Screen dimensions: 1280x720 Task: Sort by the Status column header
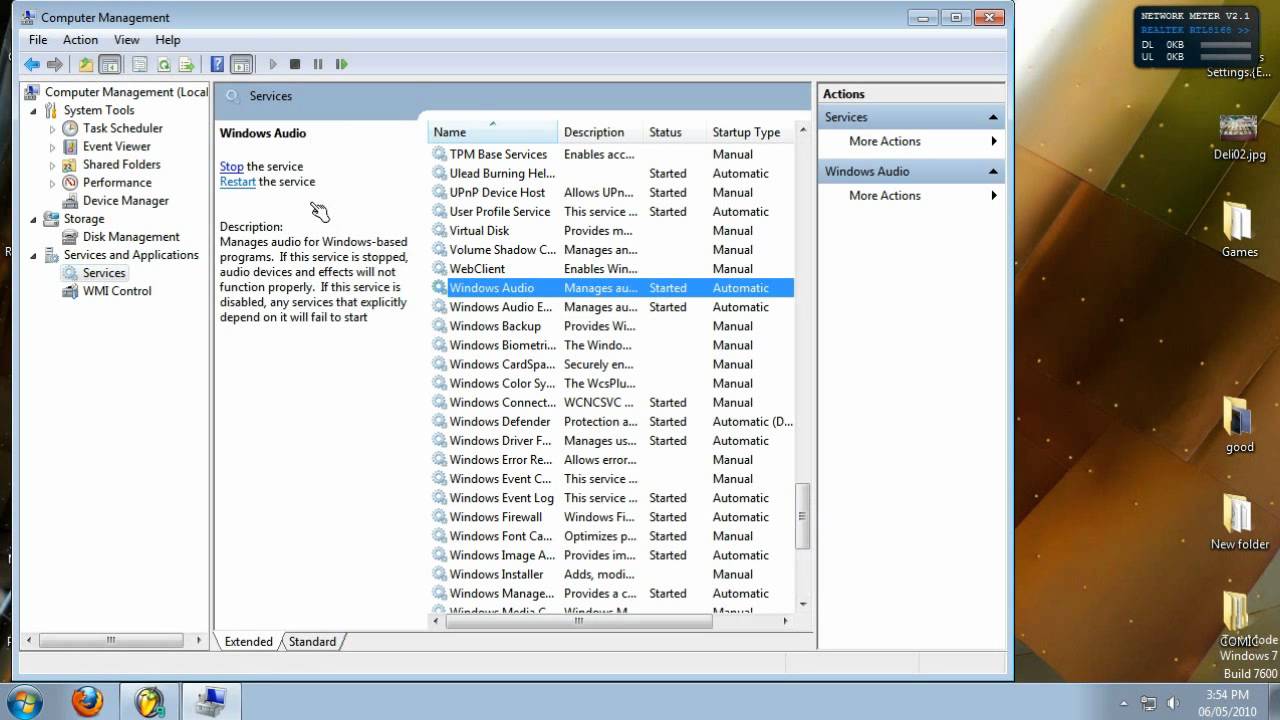point(675,132)
